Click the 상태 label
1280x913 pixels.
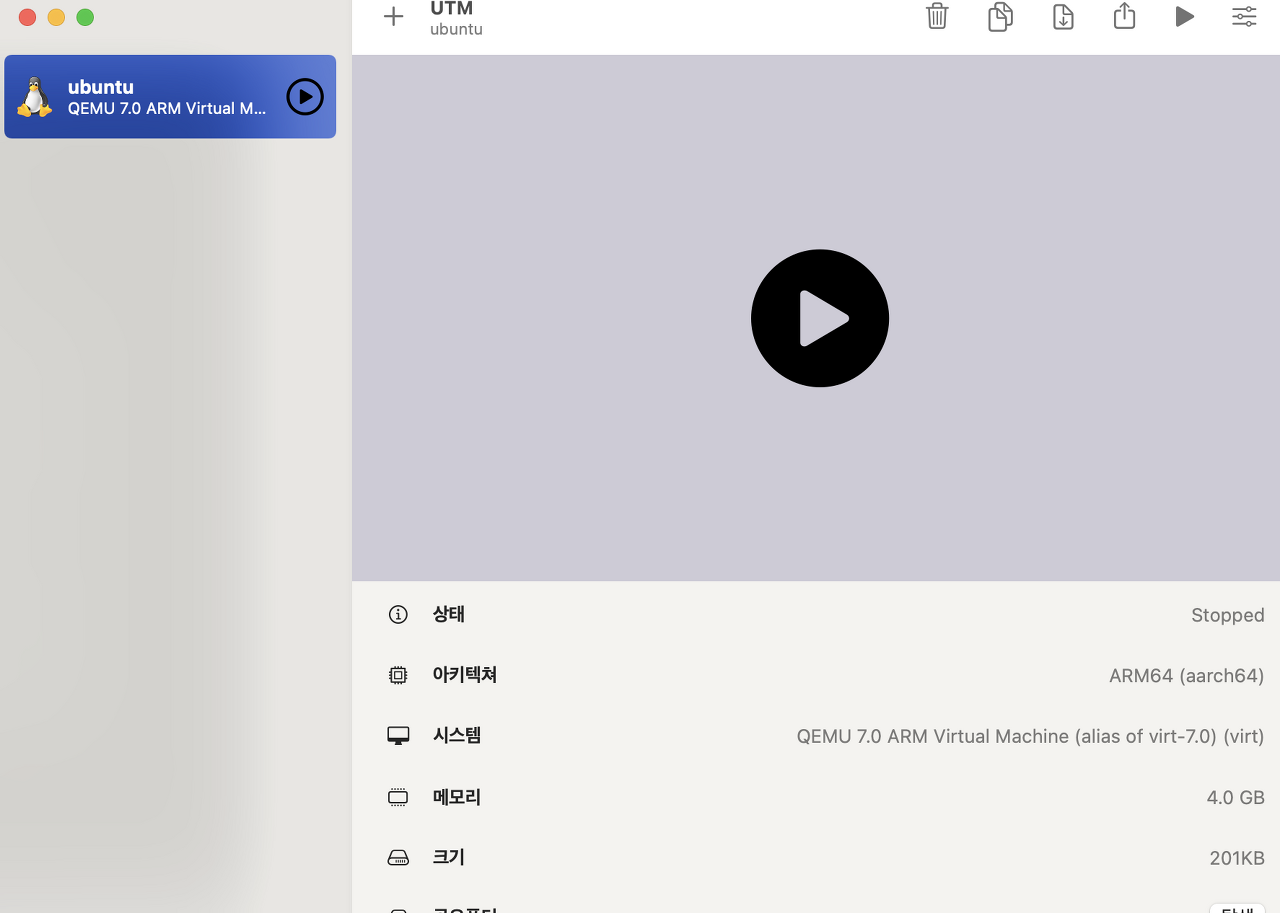click(x=449, y=614)
